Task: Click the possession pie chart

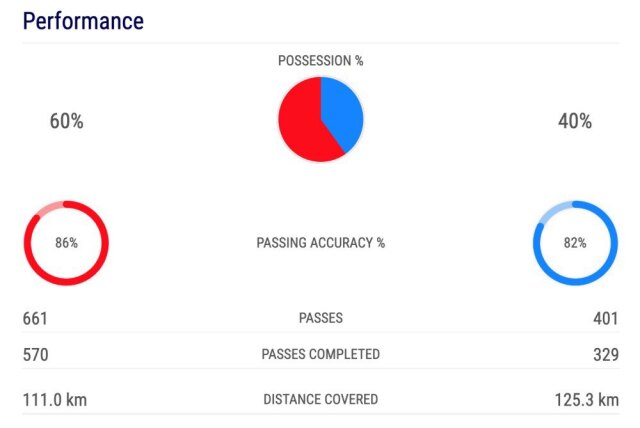Action: click(x=320, y=120)
